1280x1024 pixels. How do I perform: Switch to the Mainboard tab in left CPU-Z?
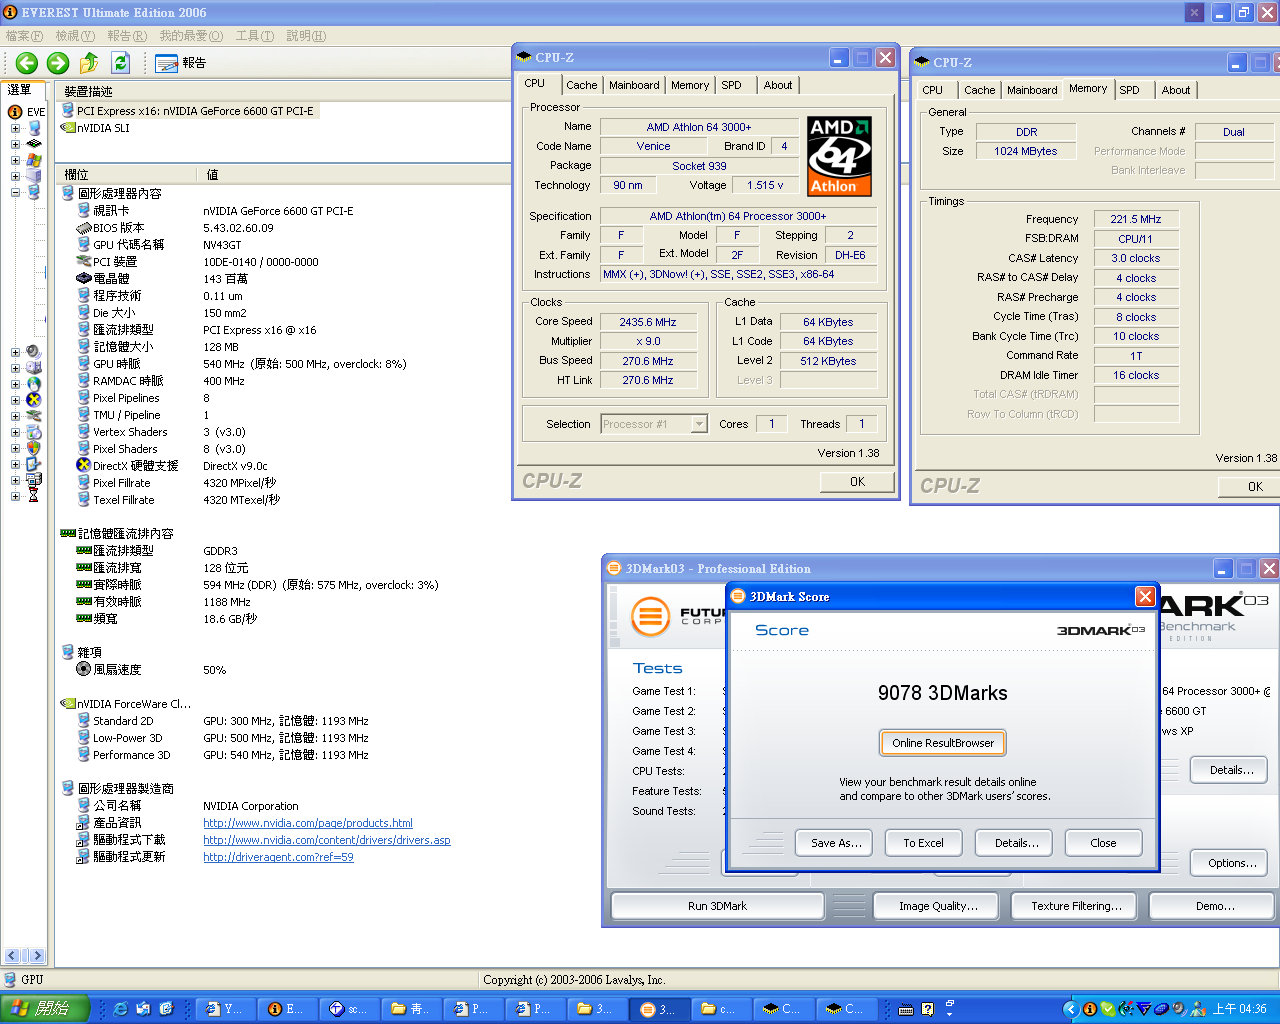[634, 85]
